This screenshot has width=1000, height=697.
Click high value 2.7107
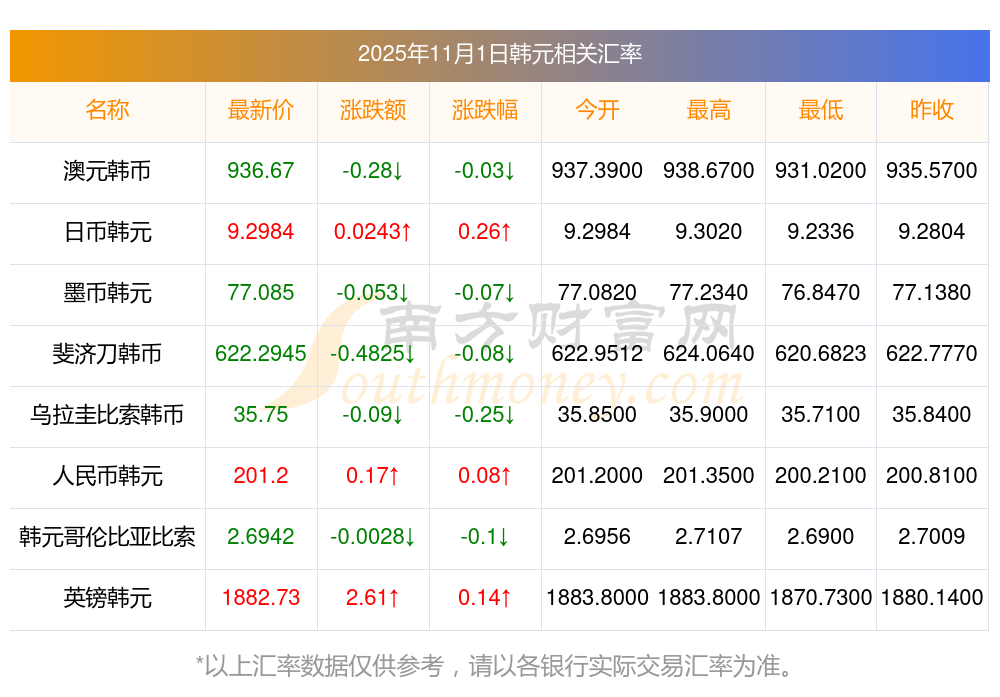point(709,537)
